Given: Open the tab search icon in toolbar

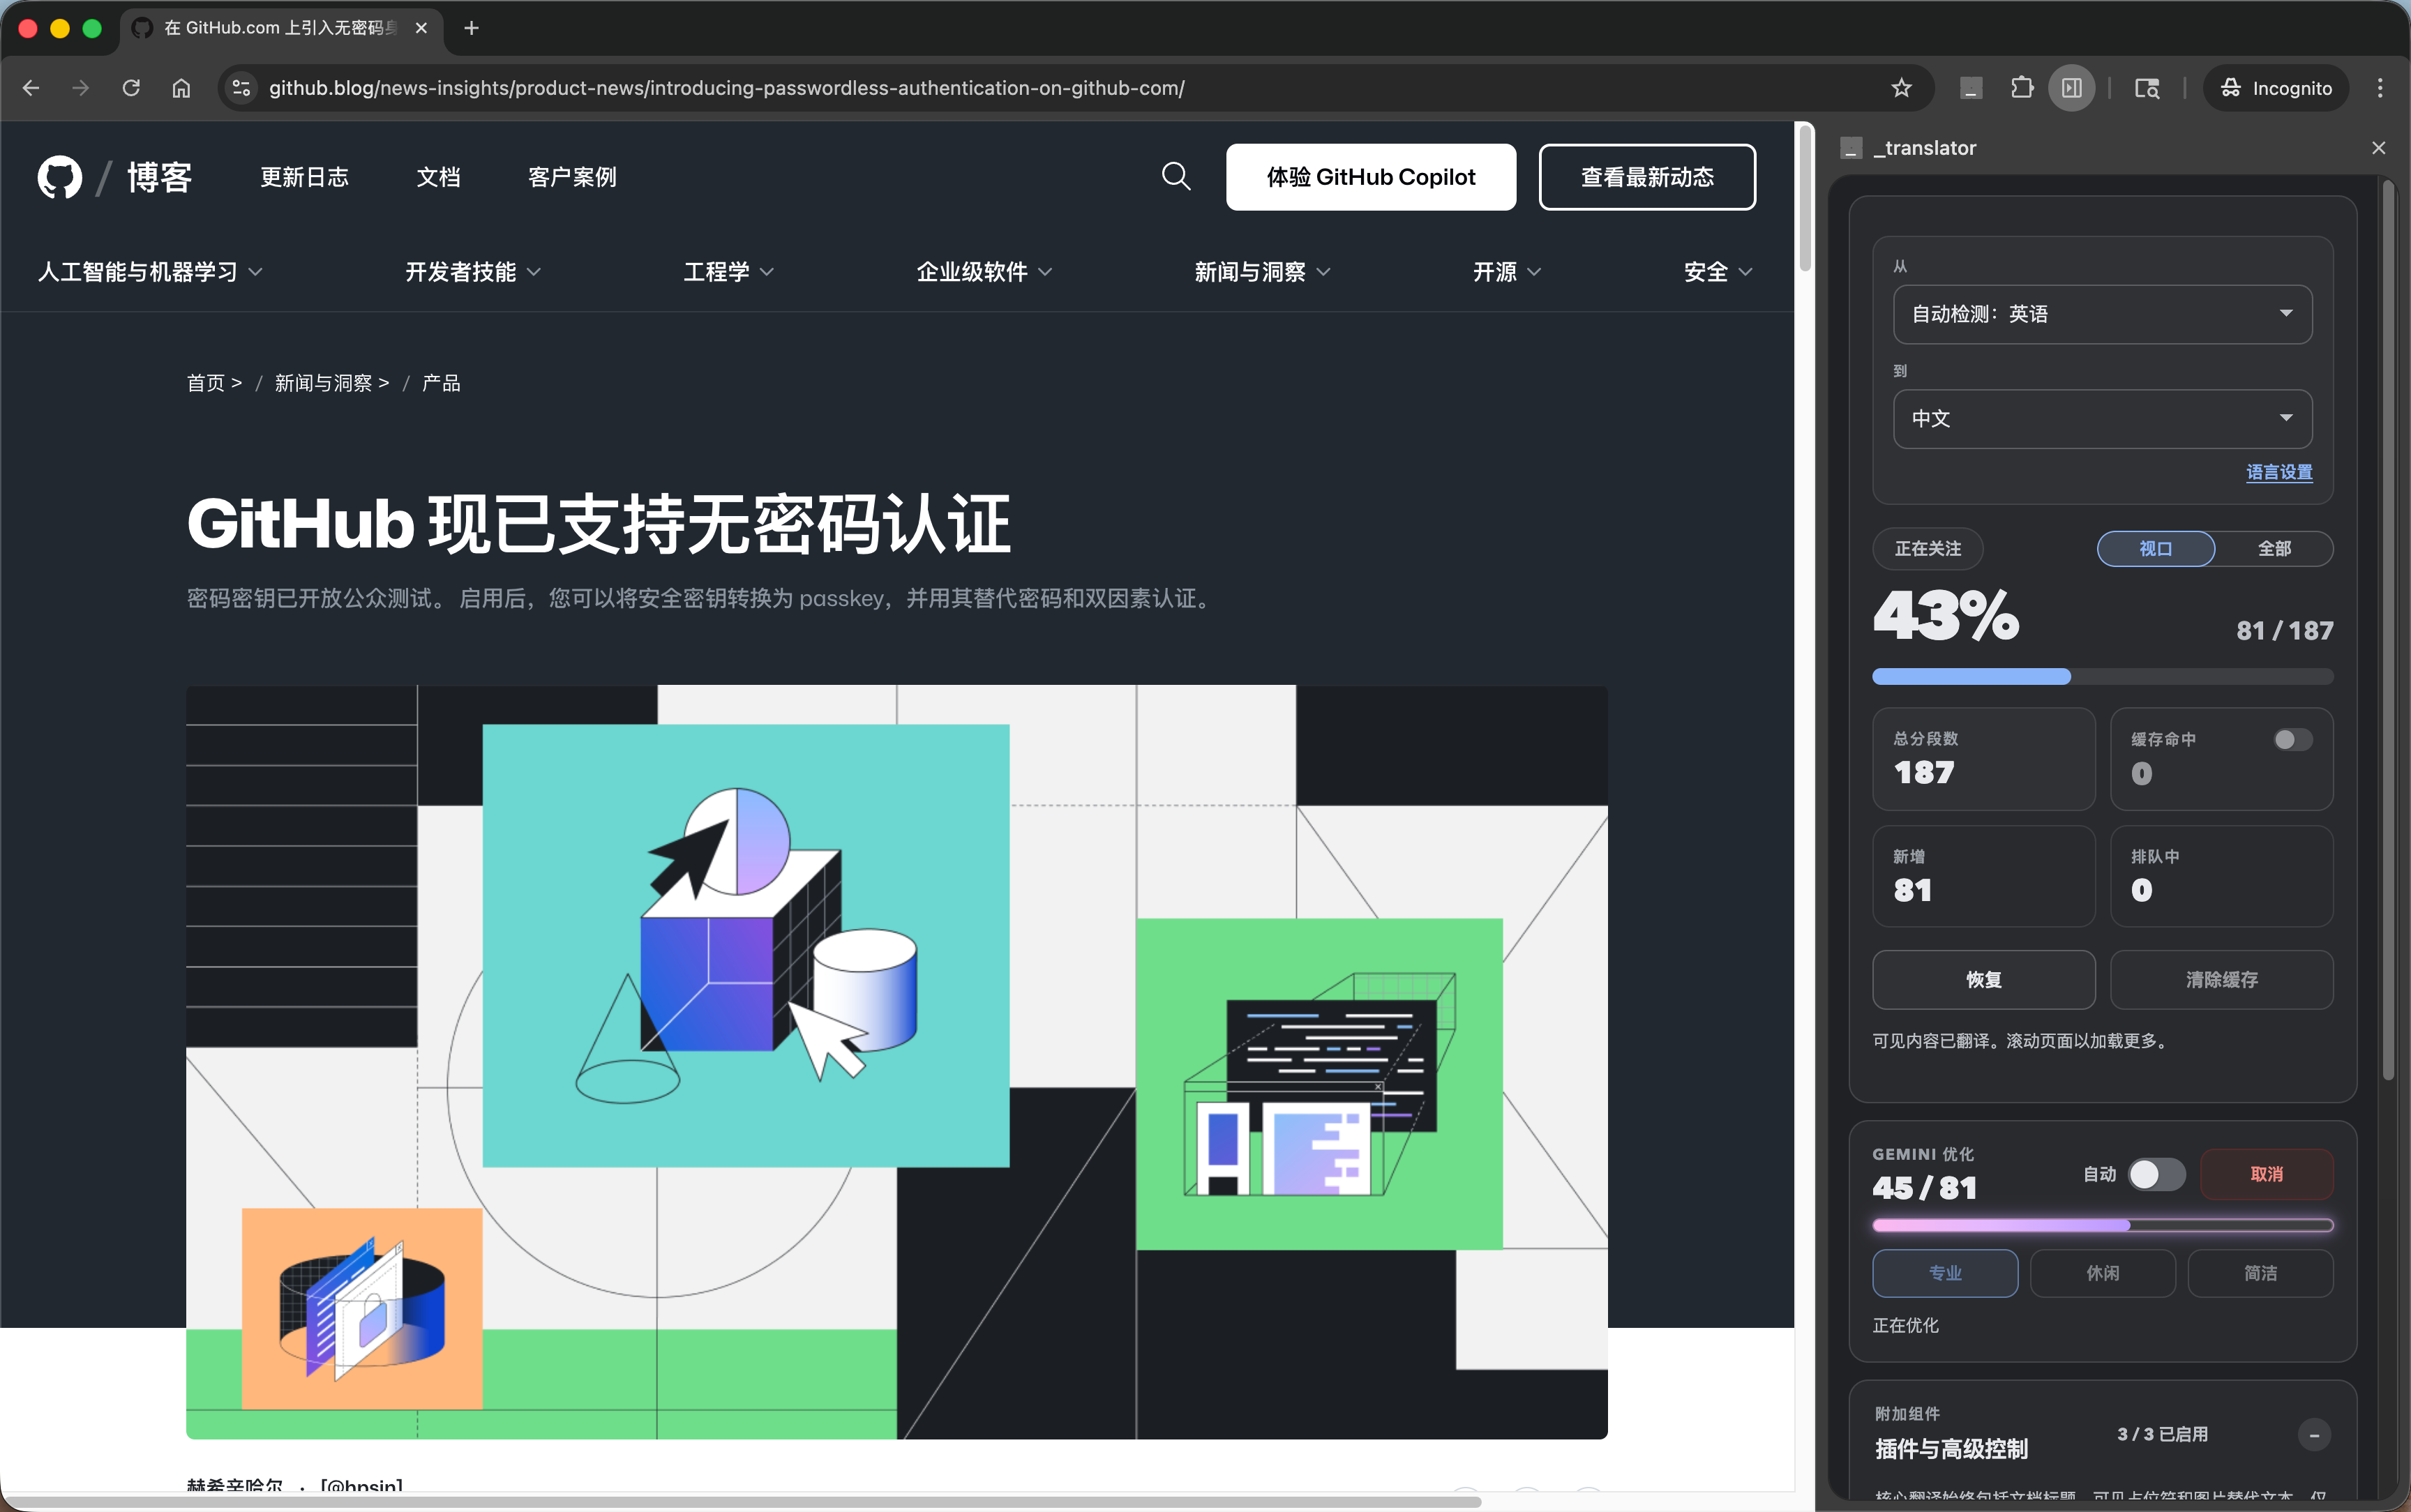Looking at the screenshot, I should [x=2146, y=88].
